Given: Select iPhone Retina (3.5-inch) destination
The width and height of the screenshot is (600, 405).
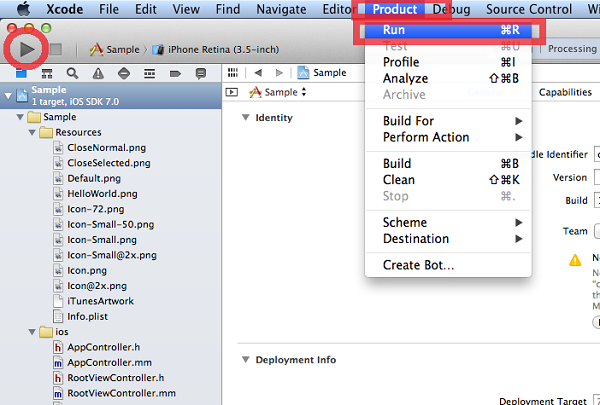Looking at the screenshot, I should [216, 49].
